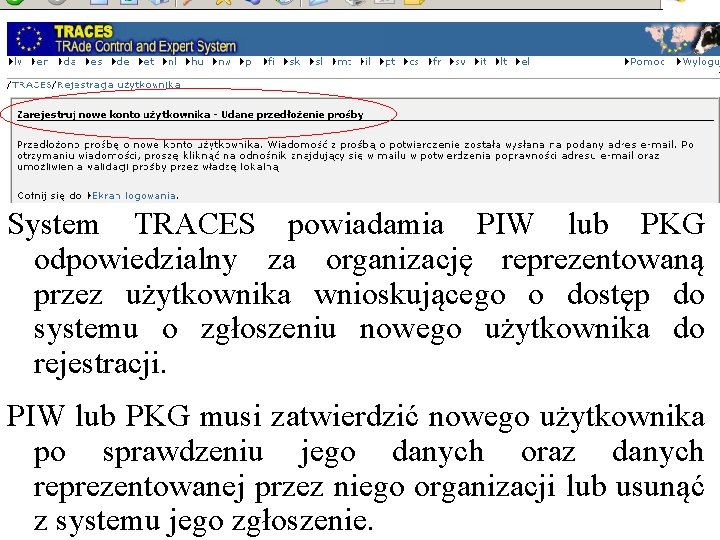The image size is (720, 540).
Task: Switch language to 'fr'
Action: coord(435,62)
